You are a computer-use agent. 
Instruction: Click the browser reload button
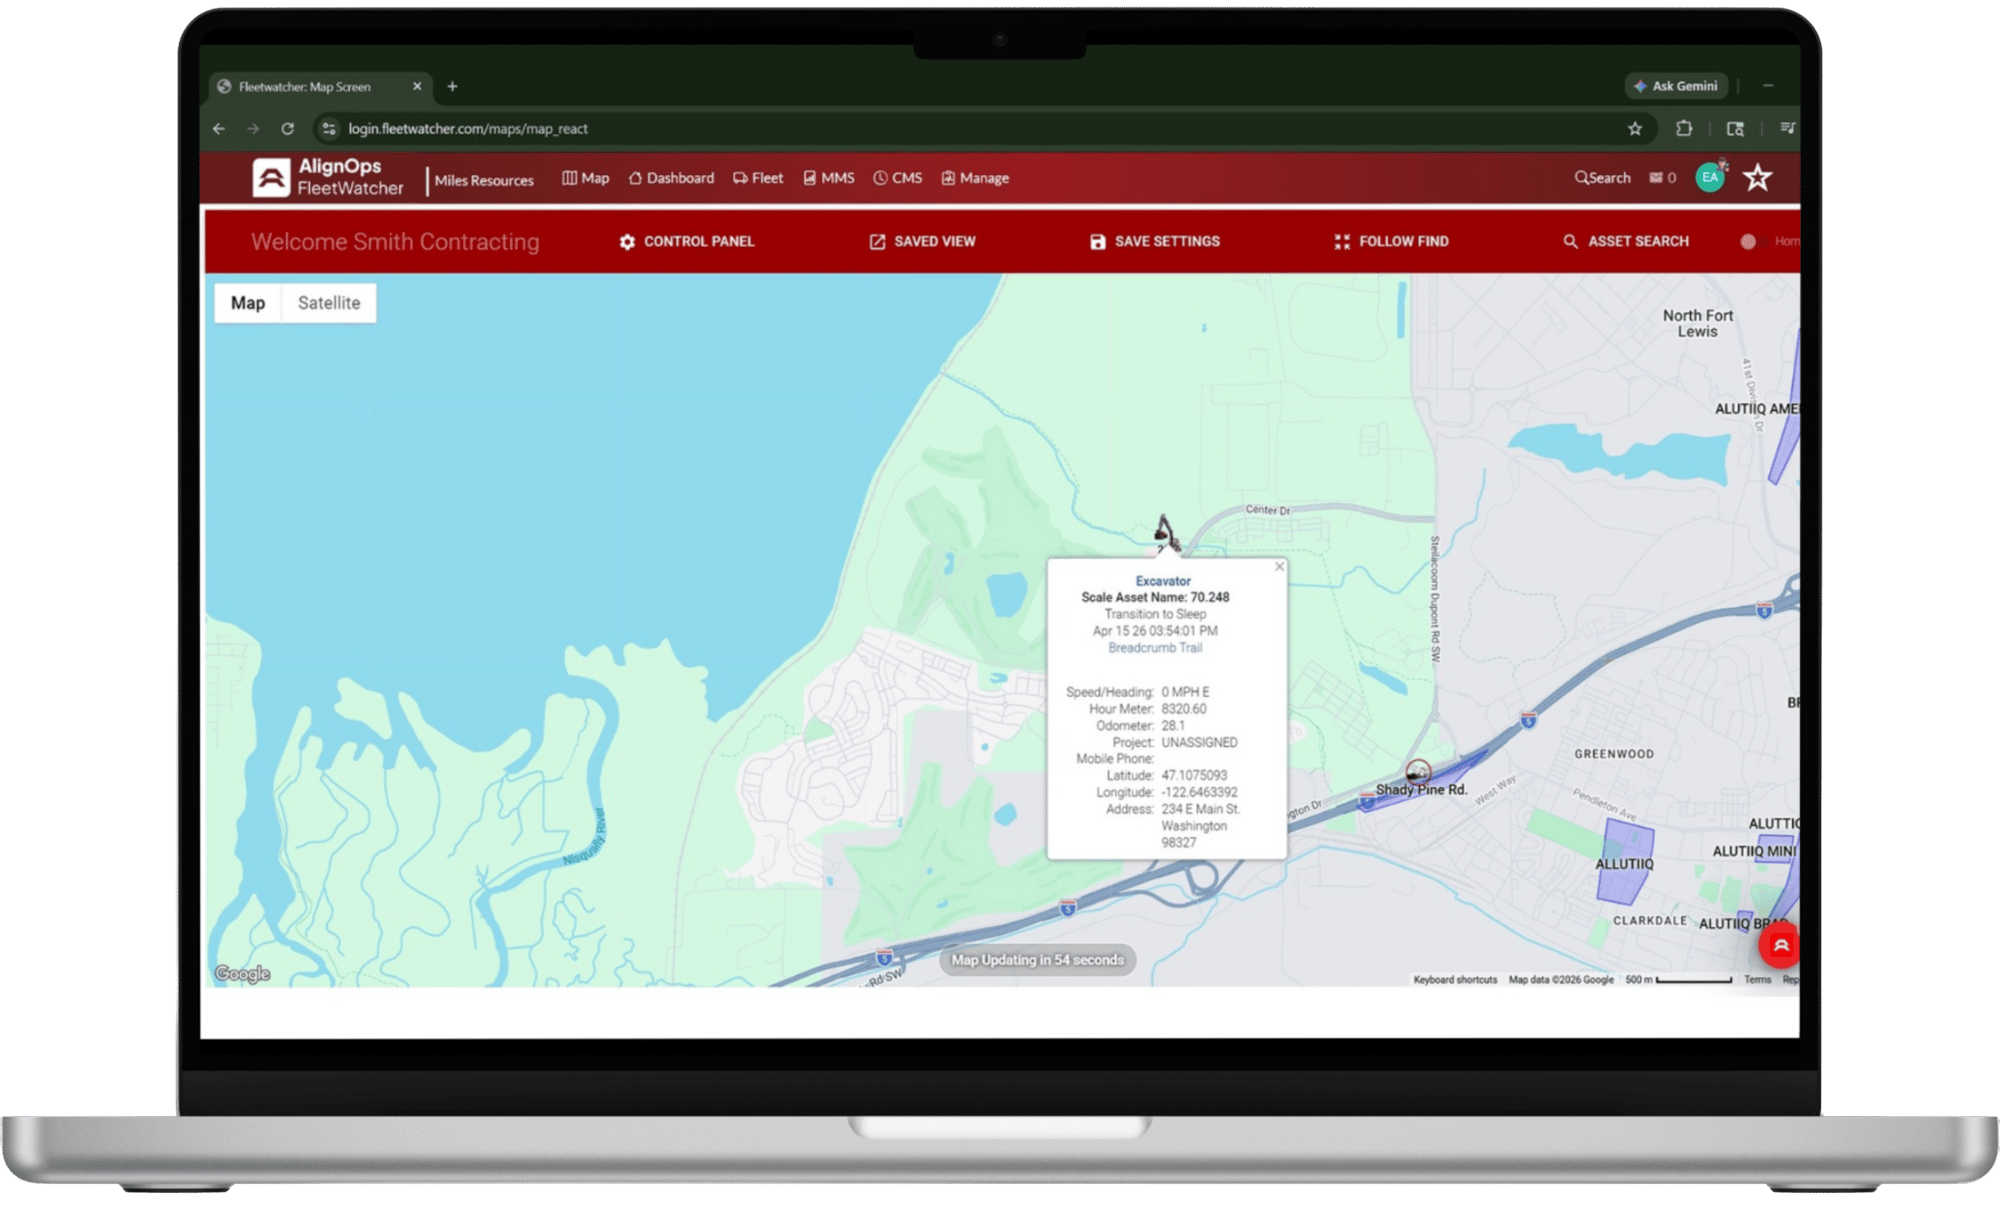tap(288, 129)
